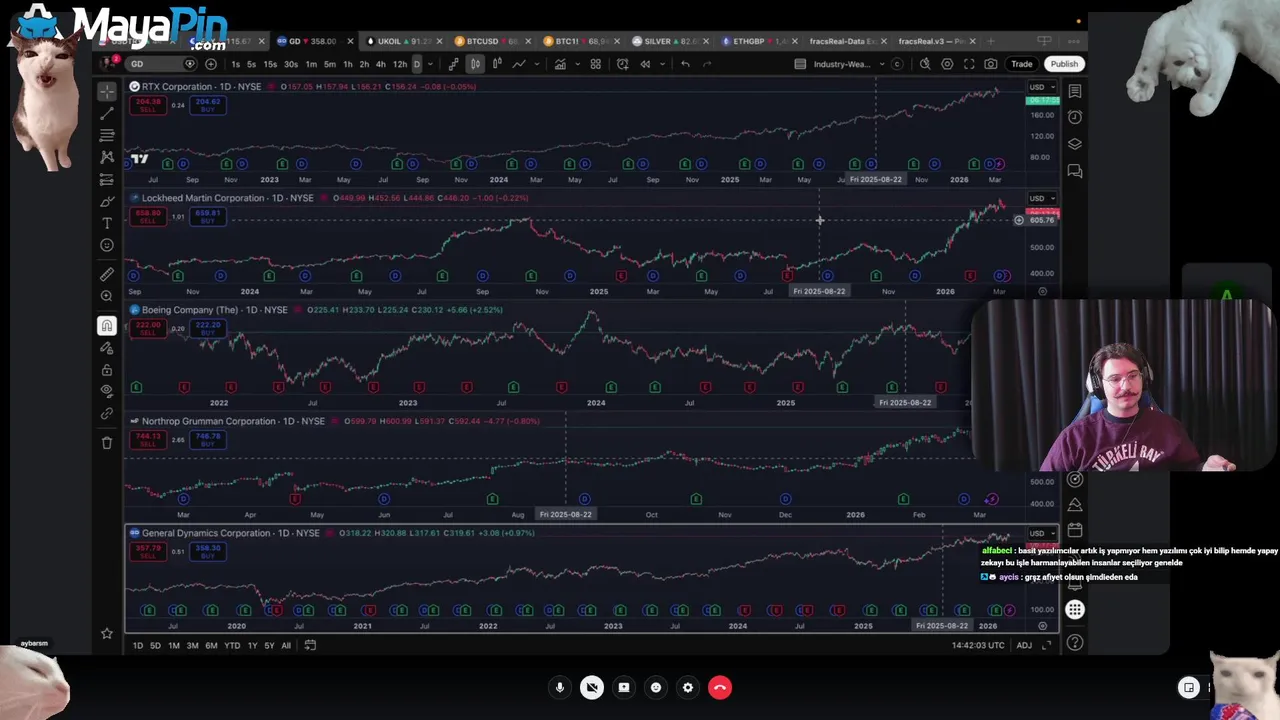1280x720 pixels.
Task: Switch to the fracsReal-Data browser tab
Action: pyautogui.click(x=848, y=41)
